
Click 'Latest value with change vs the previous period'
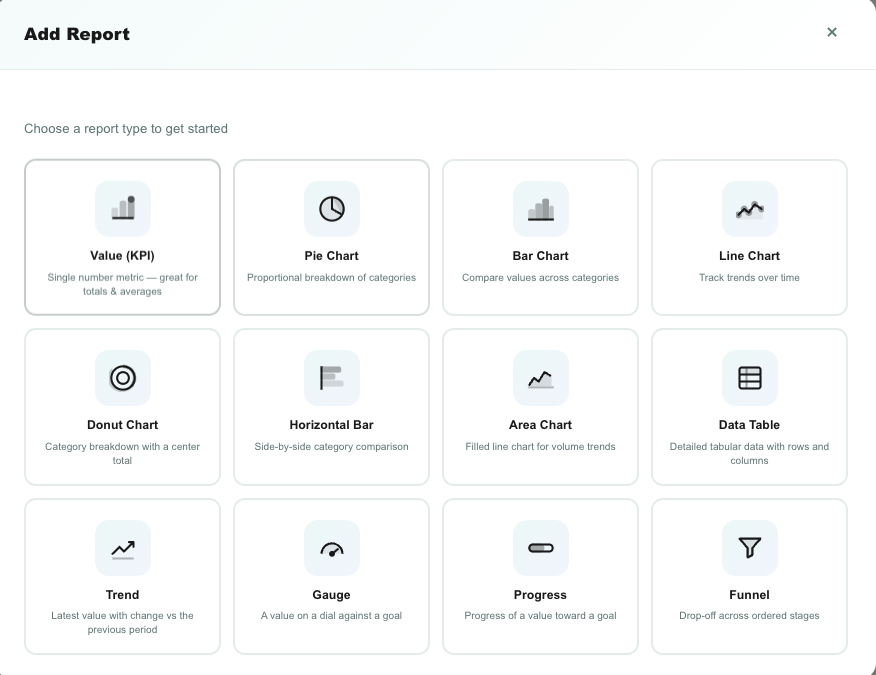click(122, 622)
